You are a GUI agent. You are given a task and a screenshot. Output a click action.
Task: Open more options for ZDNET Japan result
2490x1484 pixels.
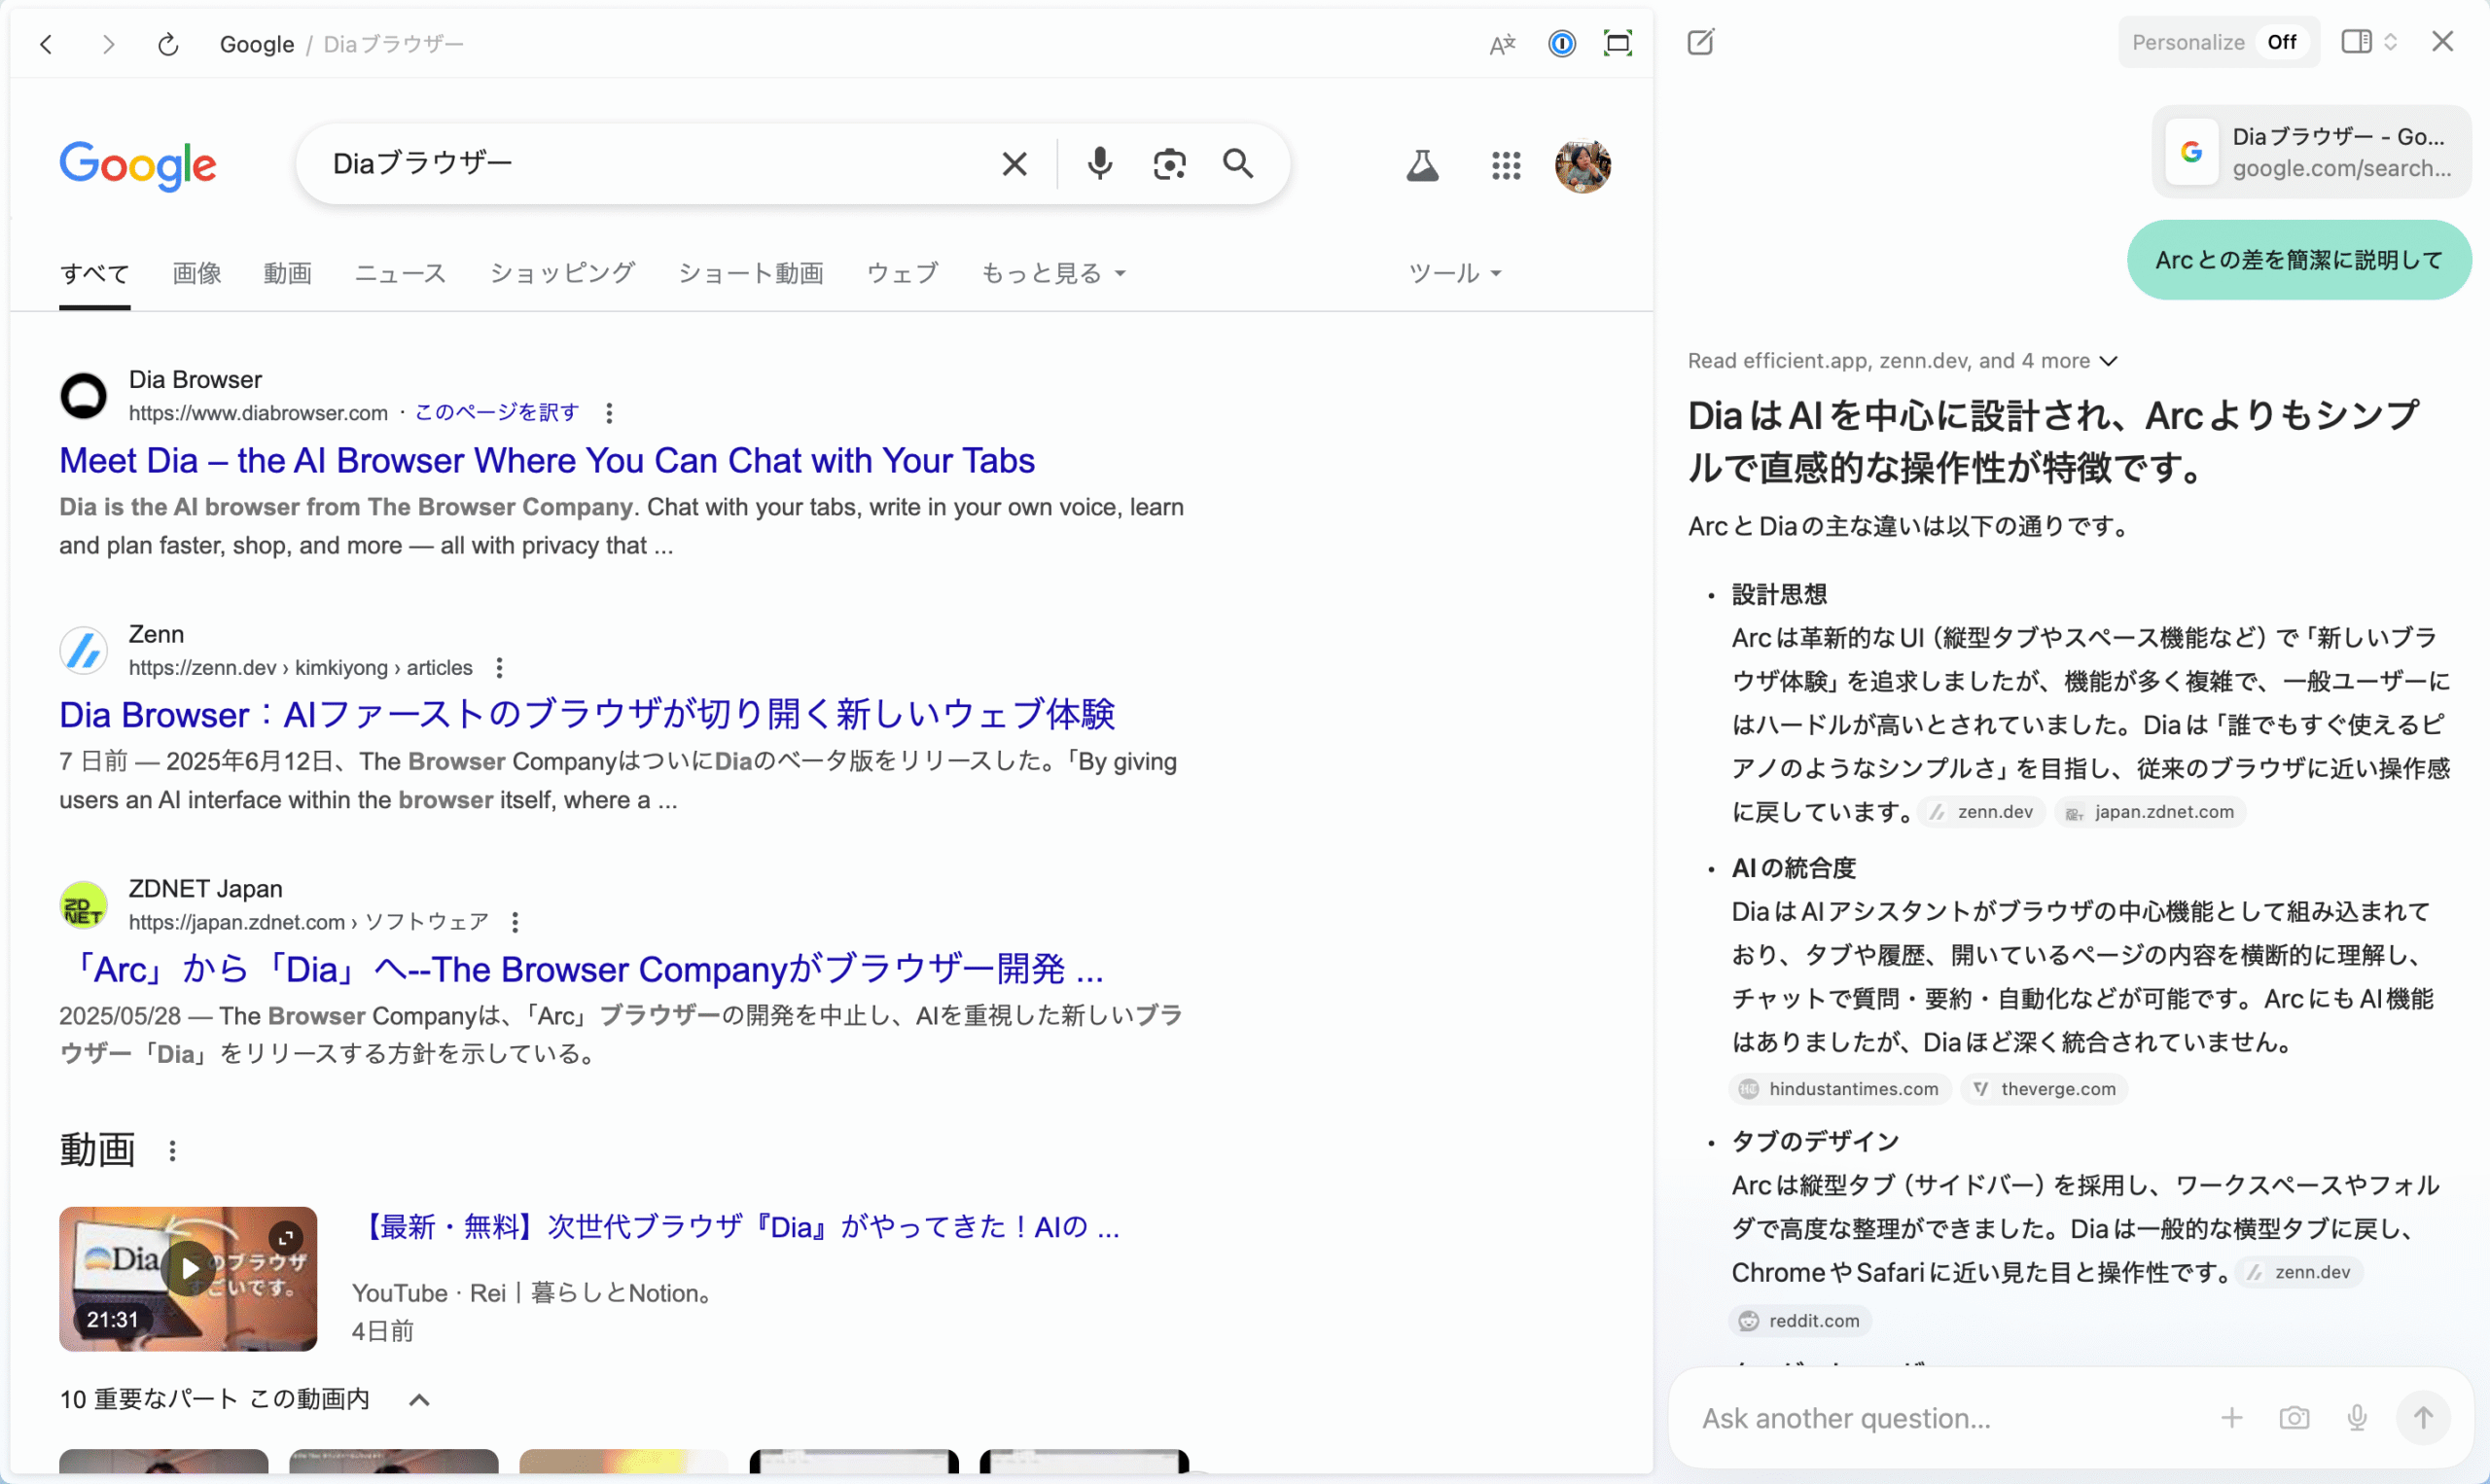pos(515,921)
